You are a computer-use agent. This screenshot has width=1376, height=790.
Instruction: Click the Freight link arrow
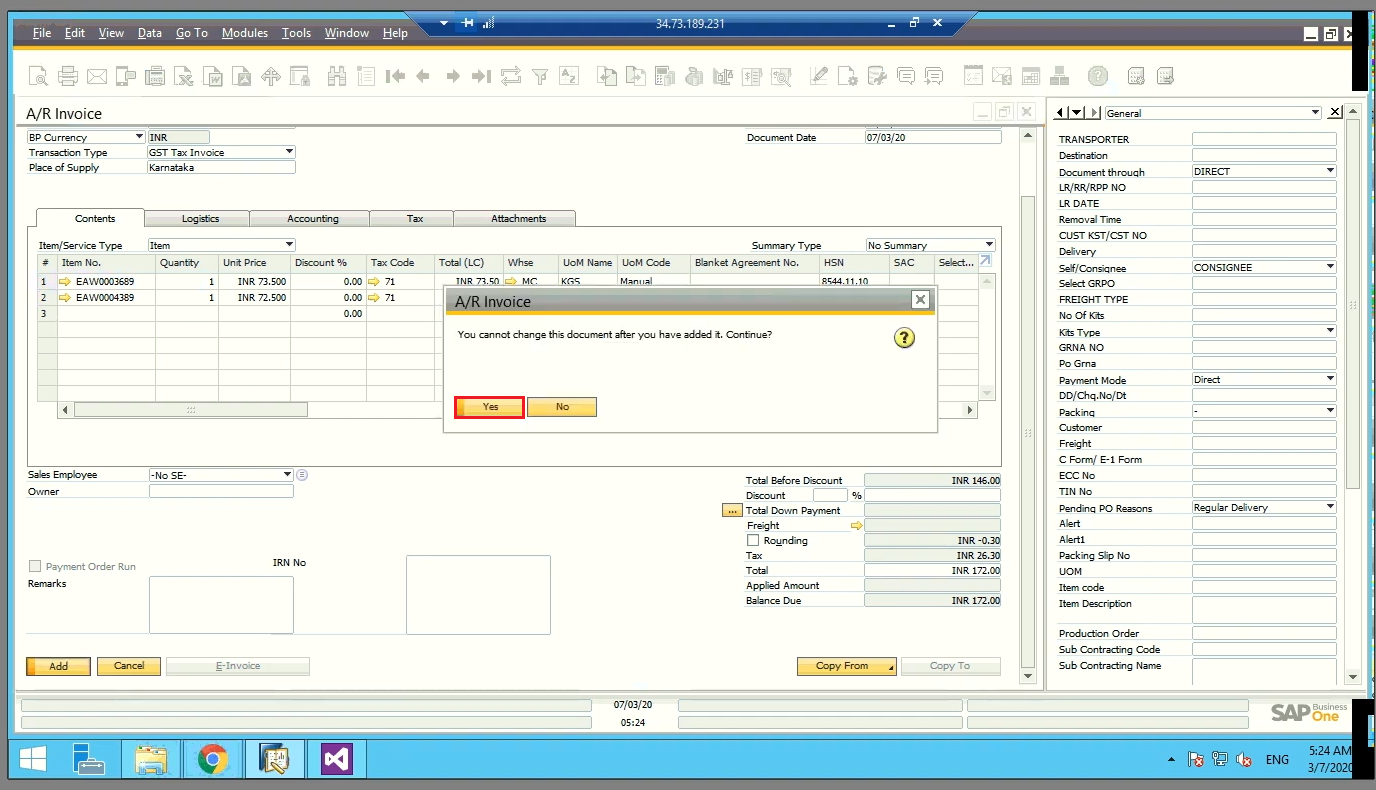coord(856,525)
